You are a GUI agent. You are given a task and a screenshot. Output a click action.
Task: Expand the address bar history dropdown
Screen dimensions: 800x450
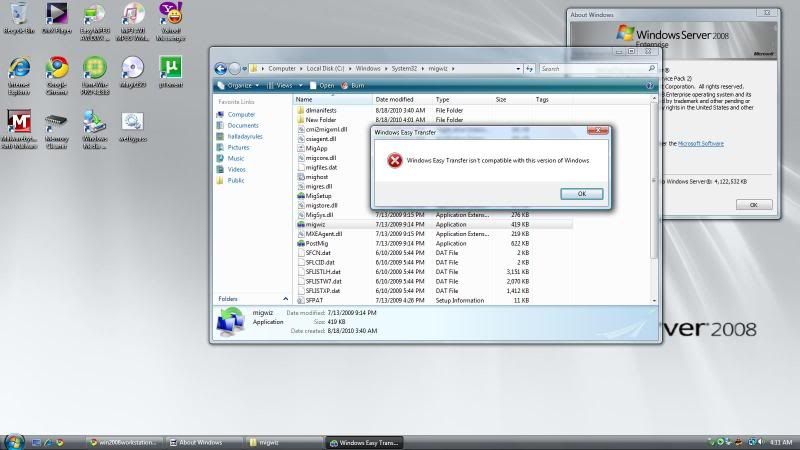518,68
